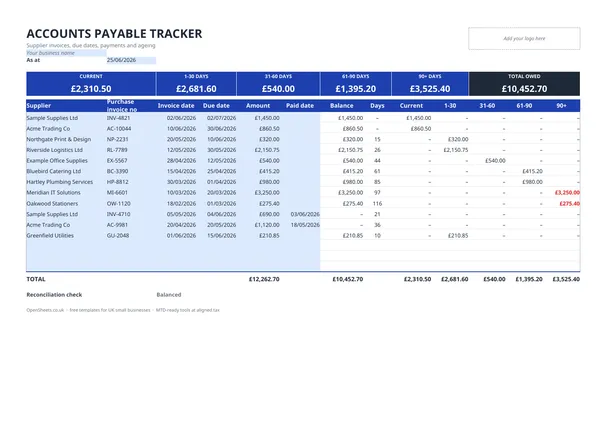Image resolution: width=600 pixels, height=424 pixels.
Task: Click the TOTAL row label
Action: [x=36, y=279]
